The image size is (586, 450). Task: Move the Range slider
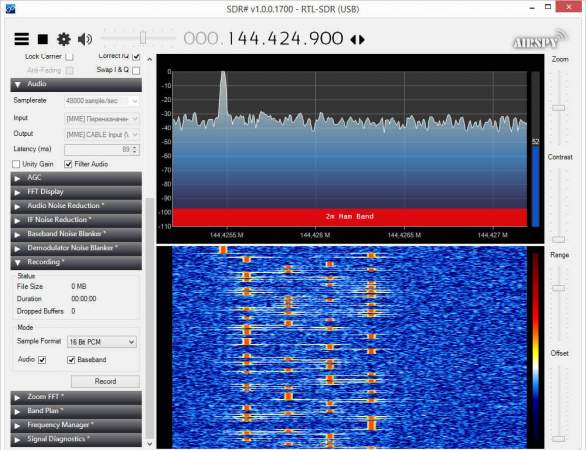(559, 288)
